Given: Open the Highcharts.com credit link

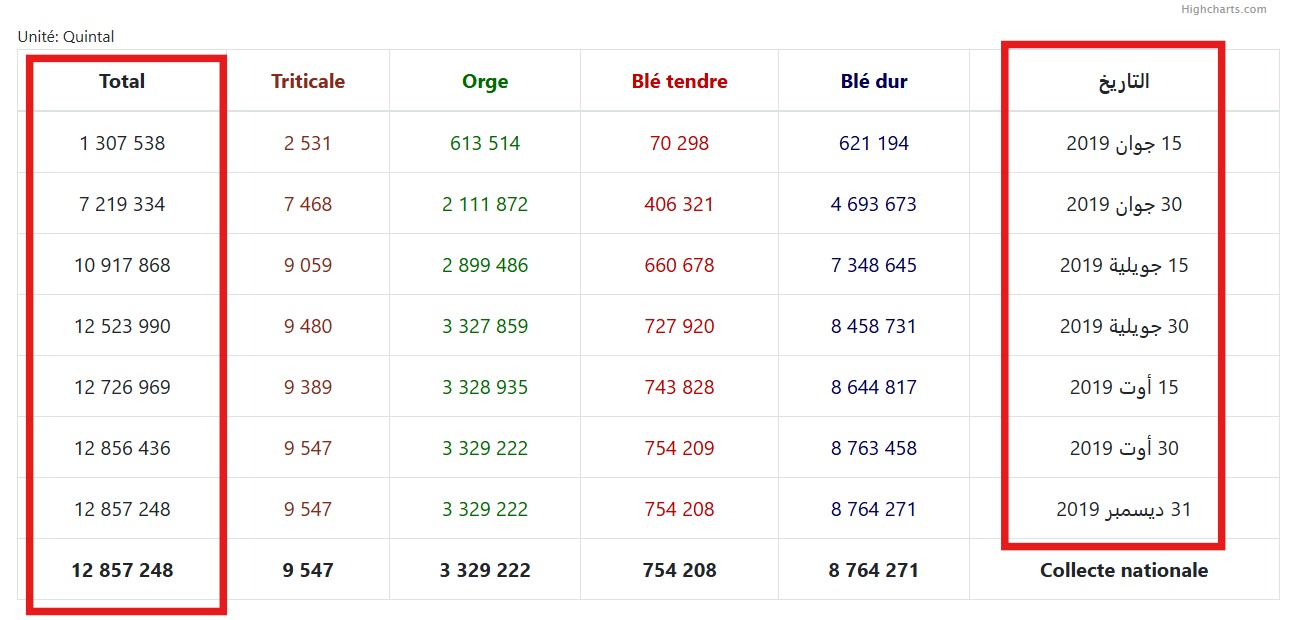Looking at the screenshot, I should coord(1223,9).
